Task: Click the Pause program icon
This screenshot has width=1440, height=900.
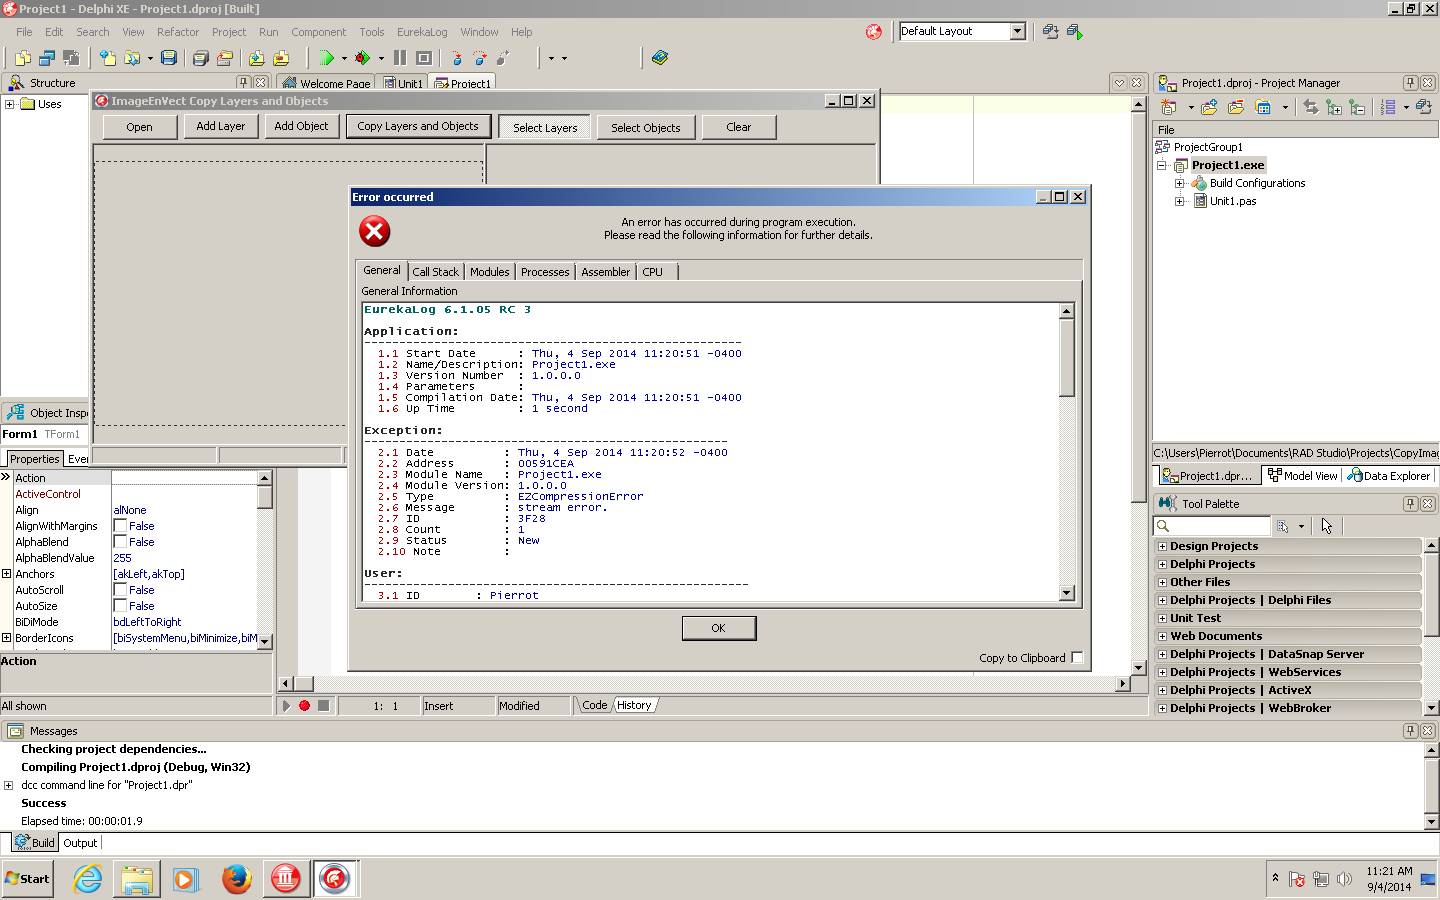Action: [x=400, y=58]
